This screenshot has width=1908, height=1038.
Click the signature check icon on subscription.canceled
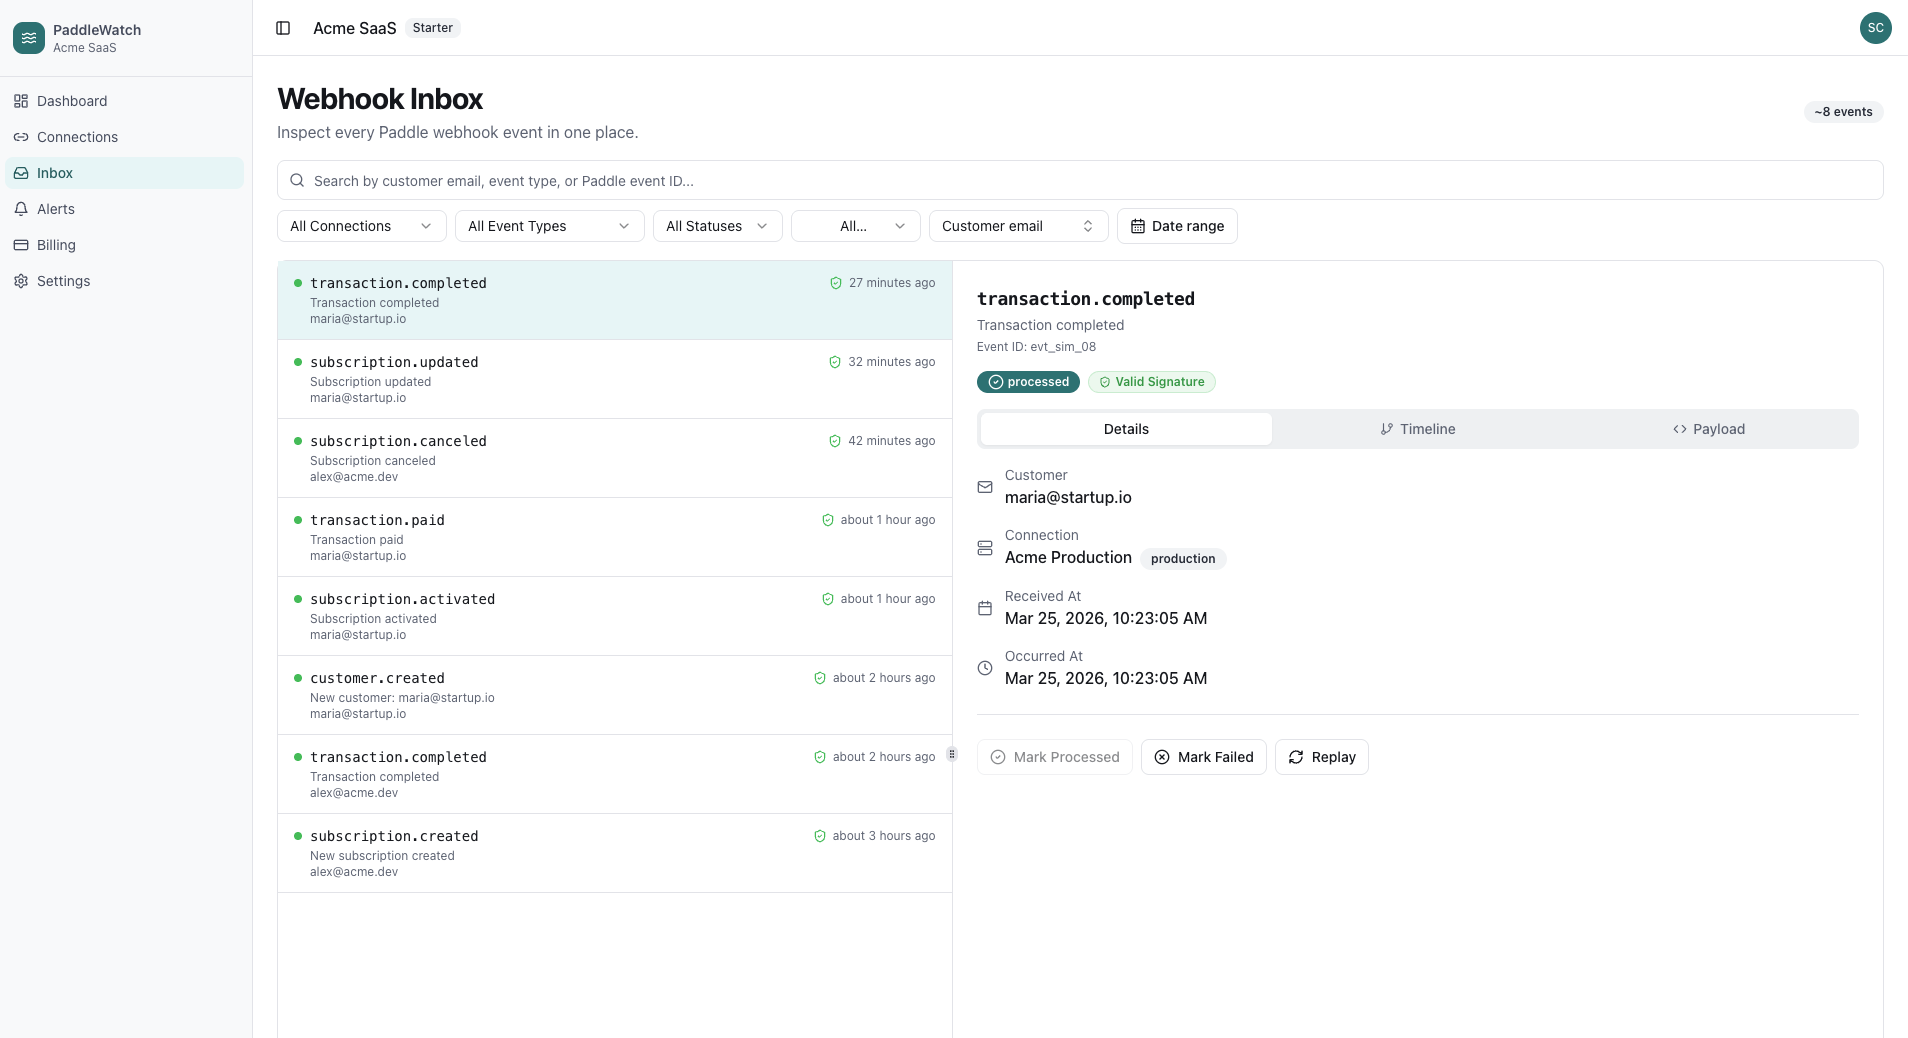(836, 441)
